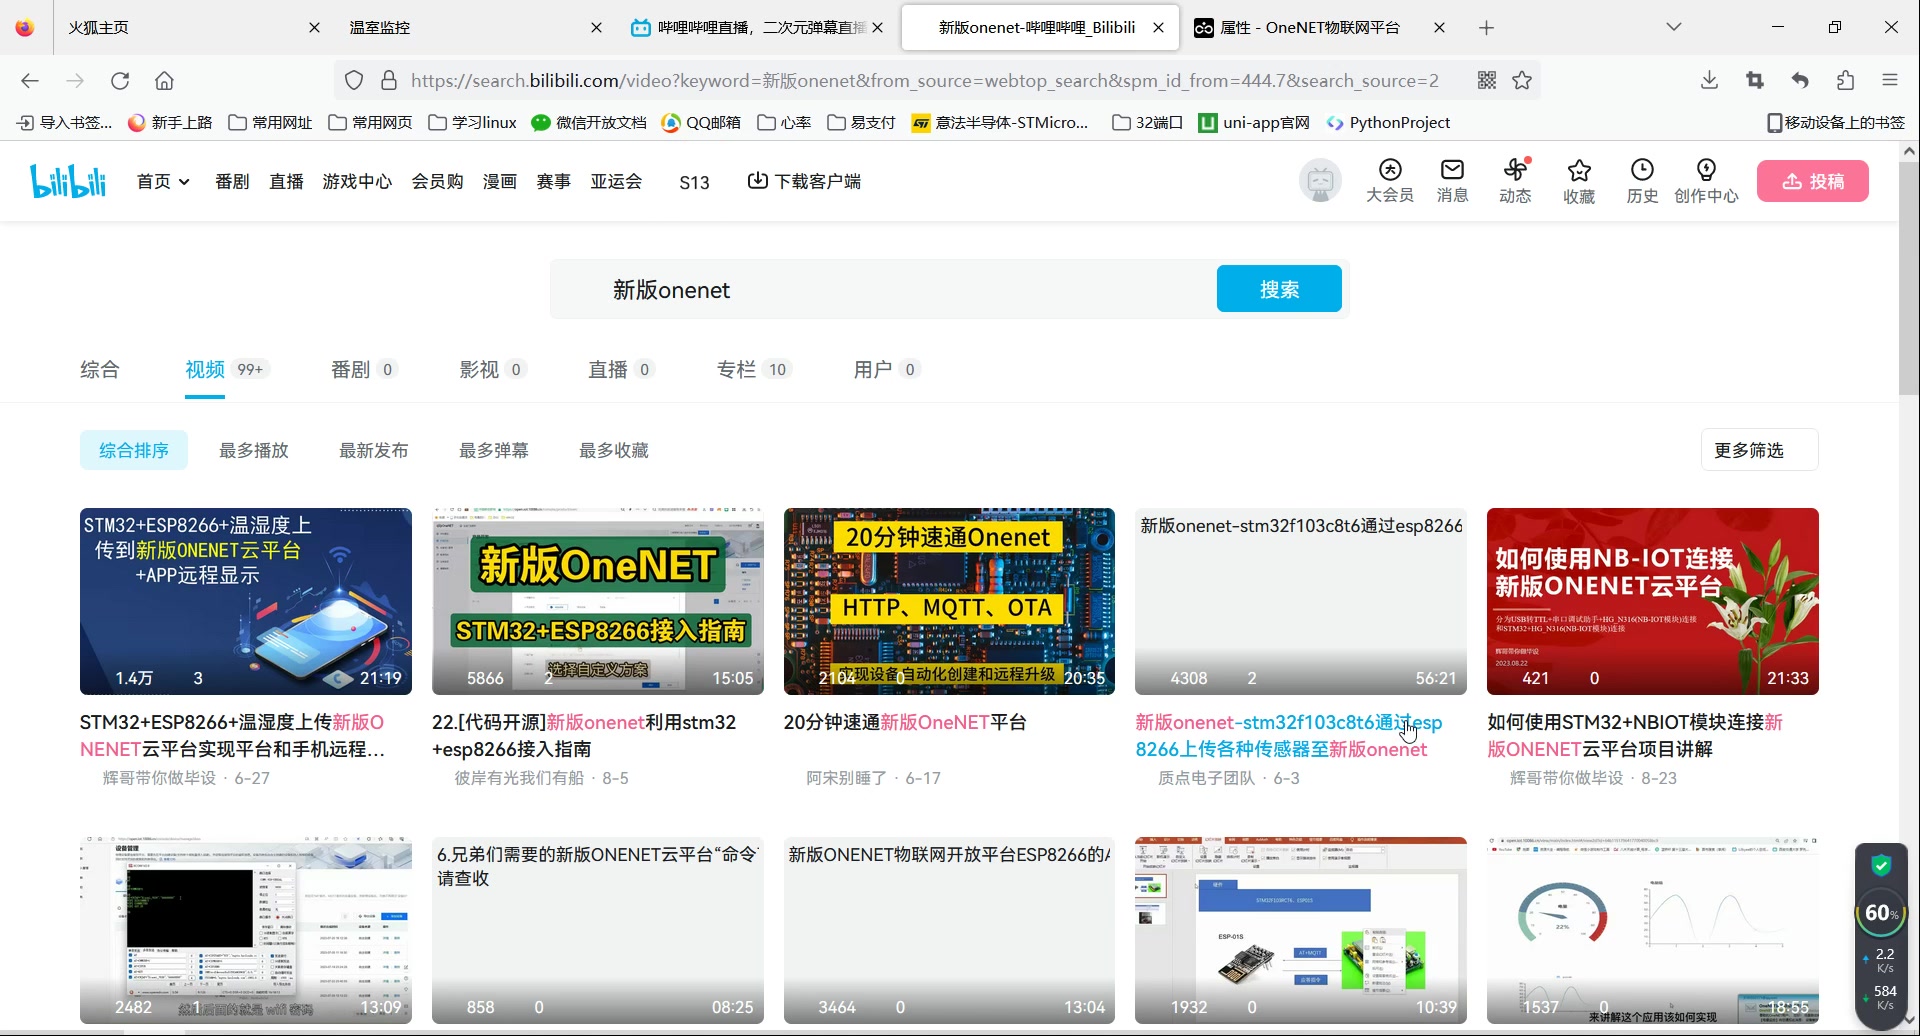Image resolution: width=1920 pixels, height=1036 pixels.
Task: Click the 搜索 search button
Action: tap(1279, 289)
